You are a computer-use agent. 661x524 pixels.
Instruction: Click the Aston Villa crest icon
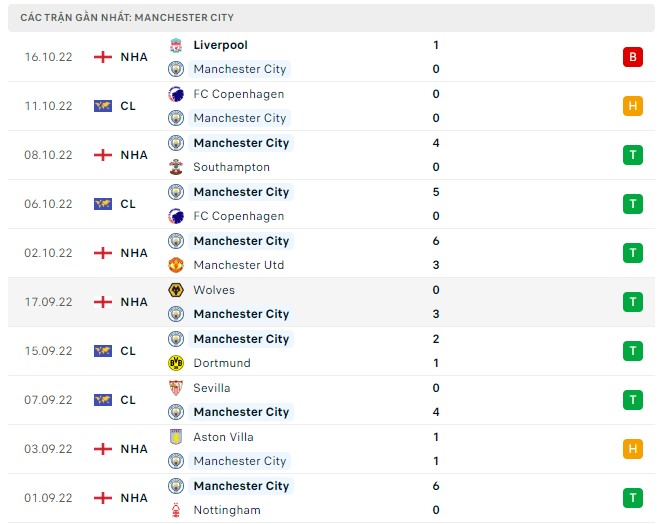click(x=176, y=437)
